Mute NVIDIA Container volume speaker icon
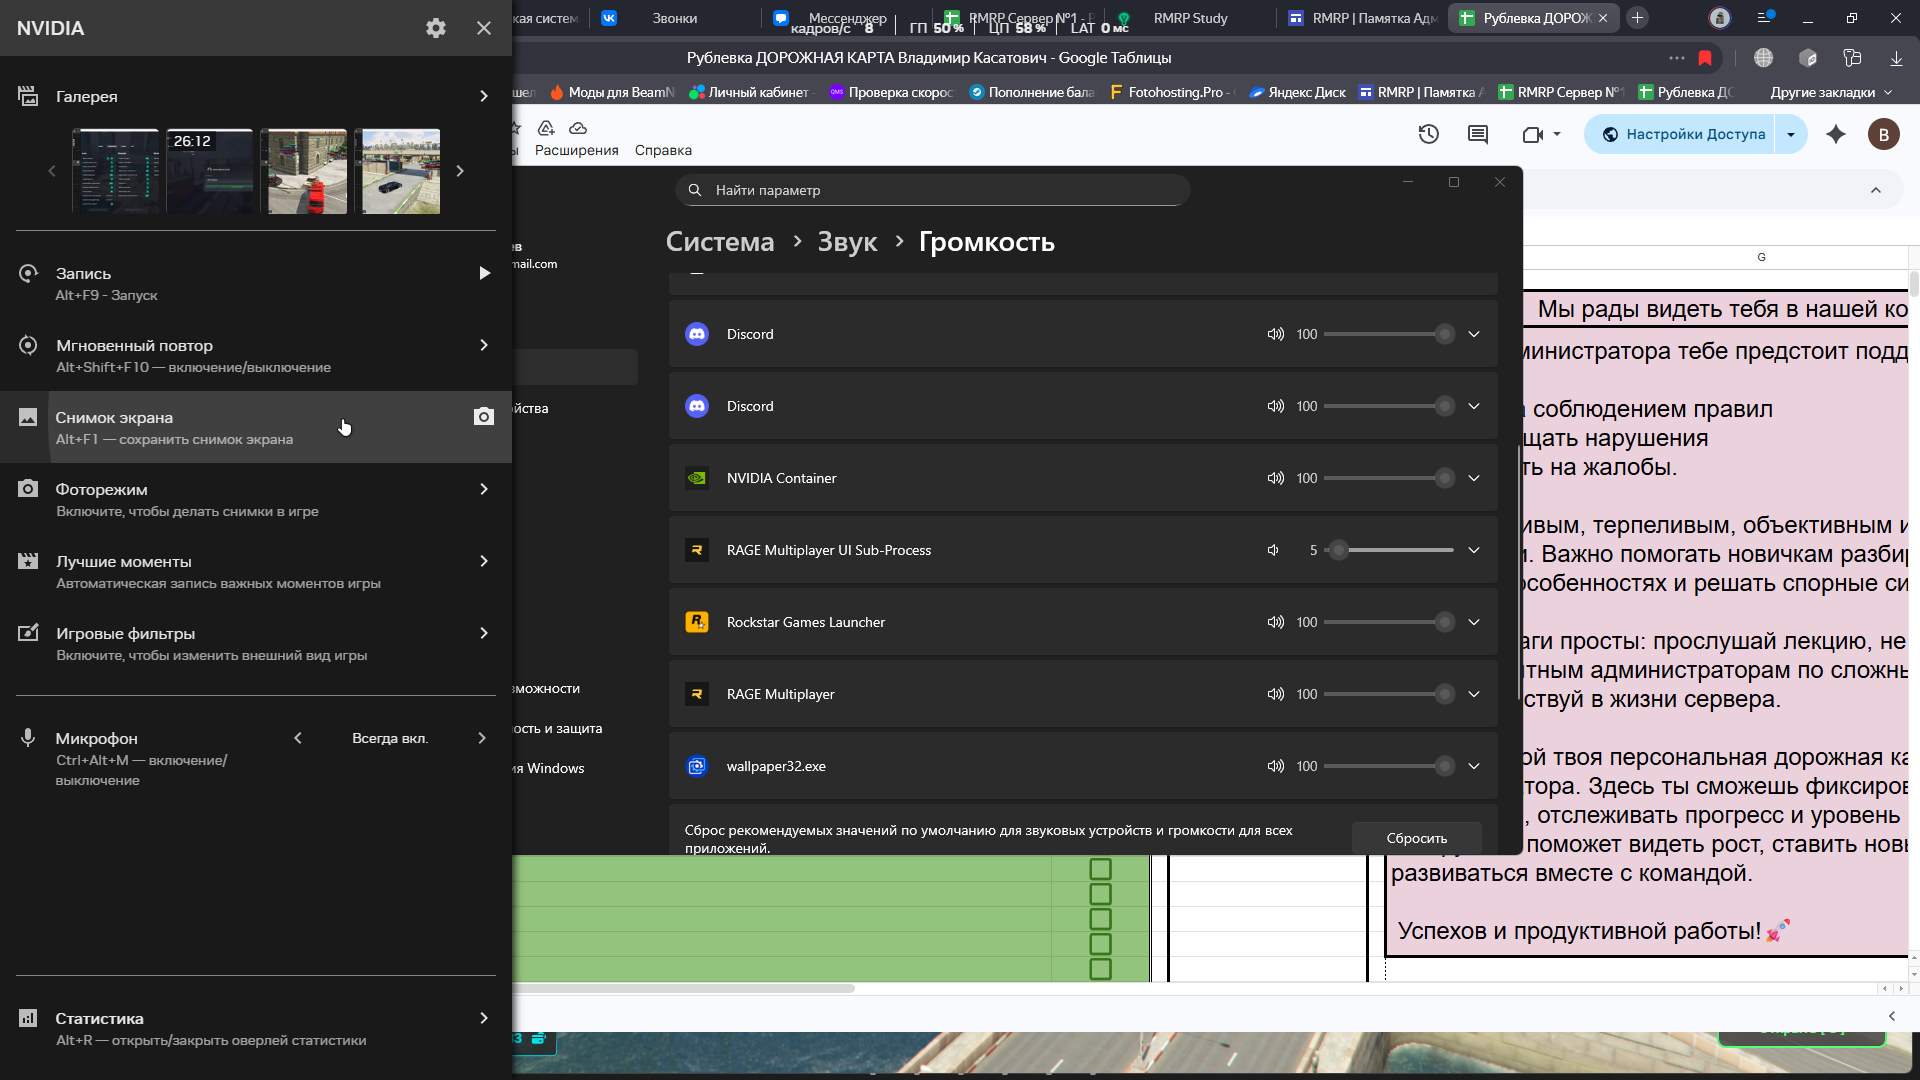This screenshot has width=1920, height=1080. tap(1275, 478)
